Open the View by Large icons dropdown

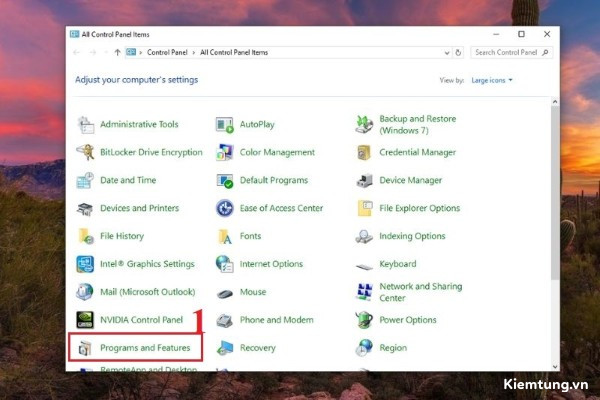[x=492, y=80]
